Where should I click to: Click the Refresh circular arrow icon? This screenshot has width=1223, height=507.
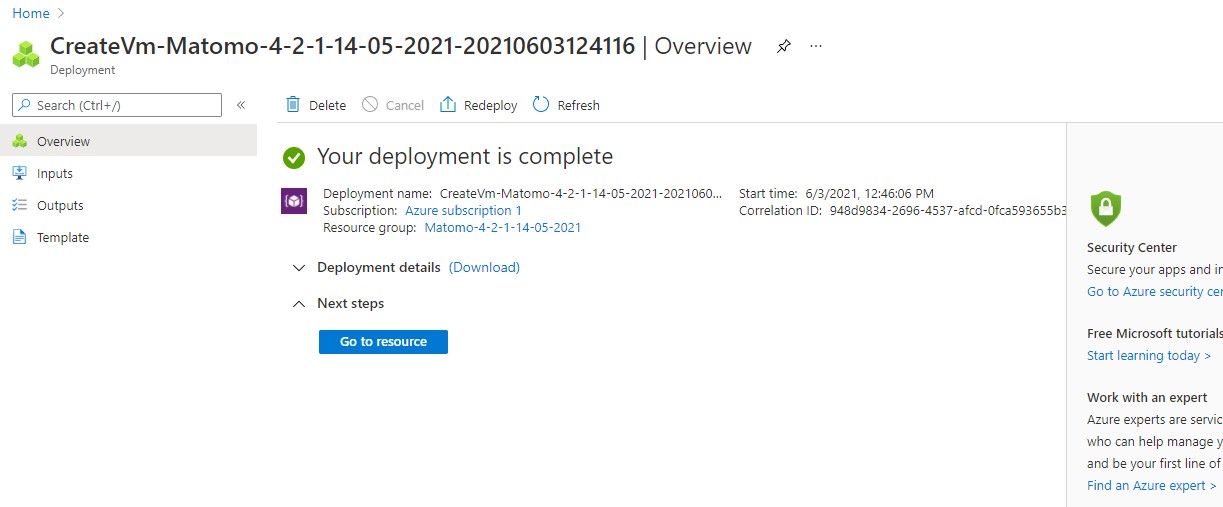pyautogui.click(x=541, y=105)
